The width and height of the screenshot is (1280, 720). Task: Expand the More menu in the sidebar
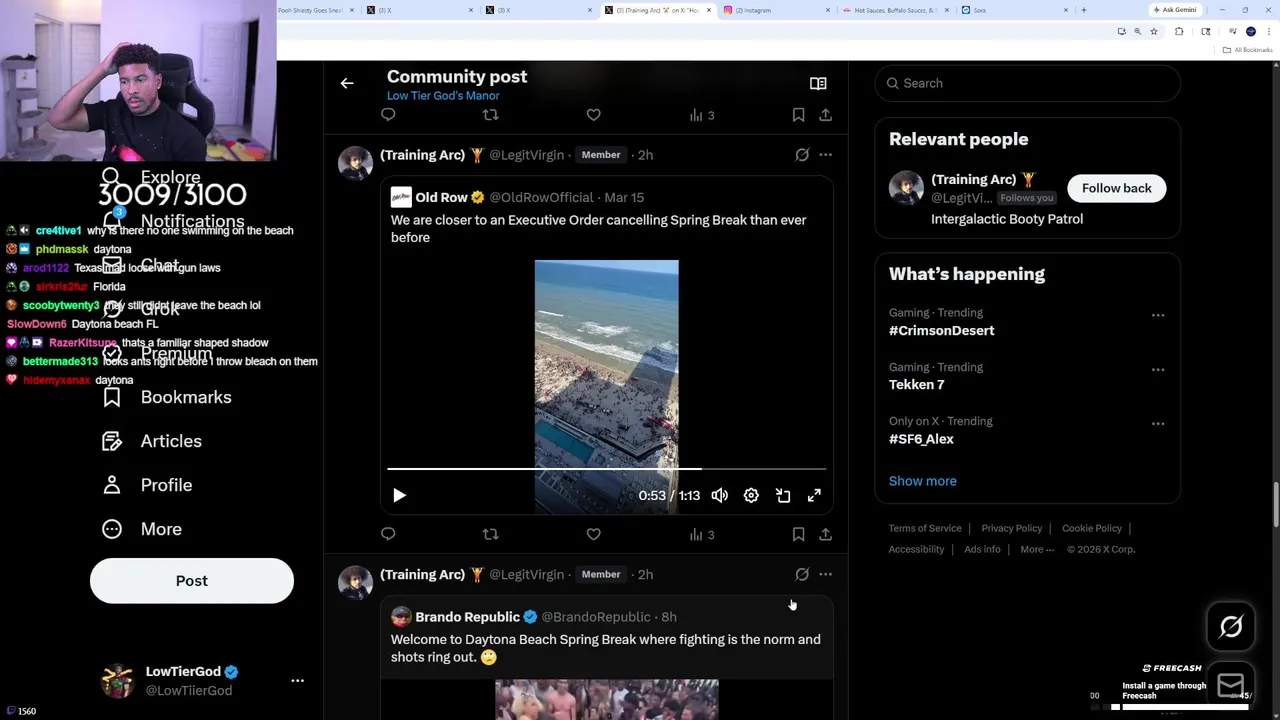[141, 529]
